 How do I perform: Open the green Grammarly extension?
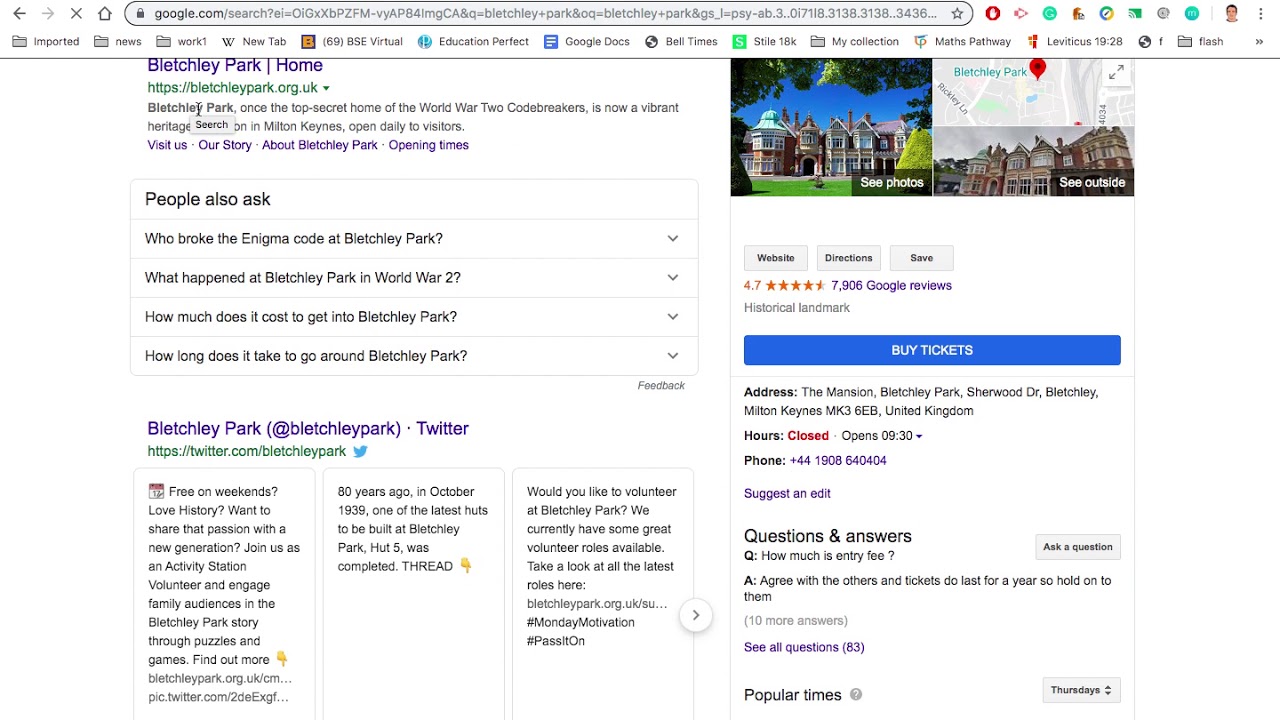point(1049,14)
